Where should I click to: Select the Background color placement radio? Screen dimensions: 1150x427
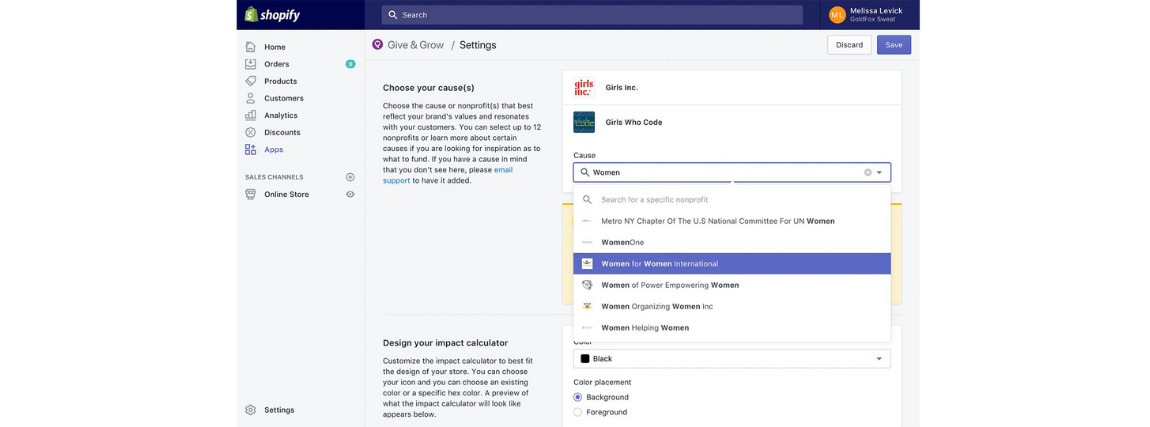[578, 397]
